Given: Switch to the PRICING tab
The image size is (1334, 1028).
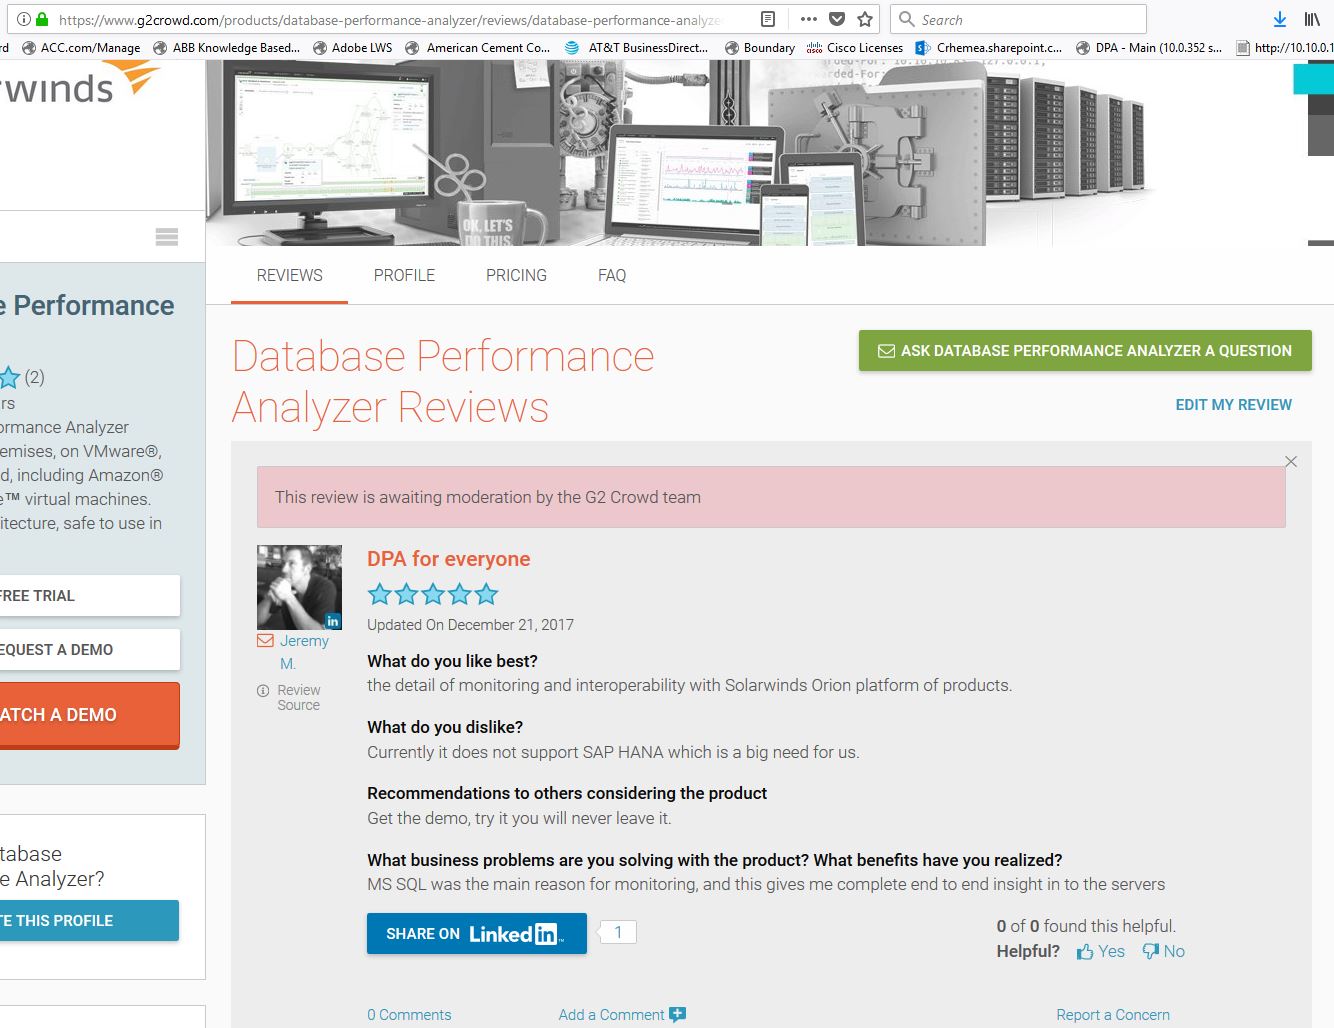Looking at the screenshot, I should pyautogui.click(x=516, y=275).
